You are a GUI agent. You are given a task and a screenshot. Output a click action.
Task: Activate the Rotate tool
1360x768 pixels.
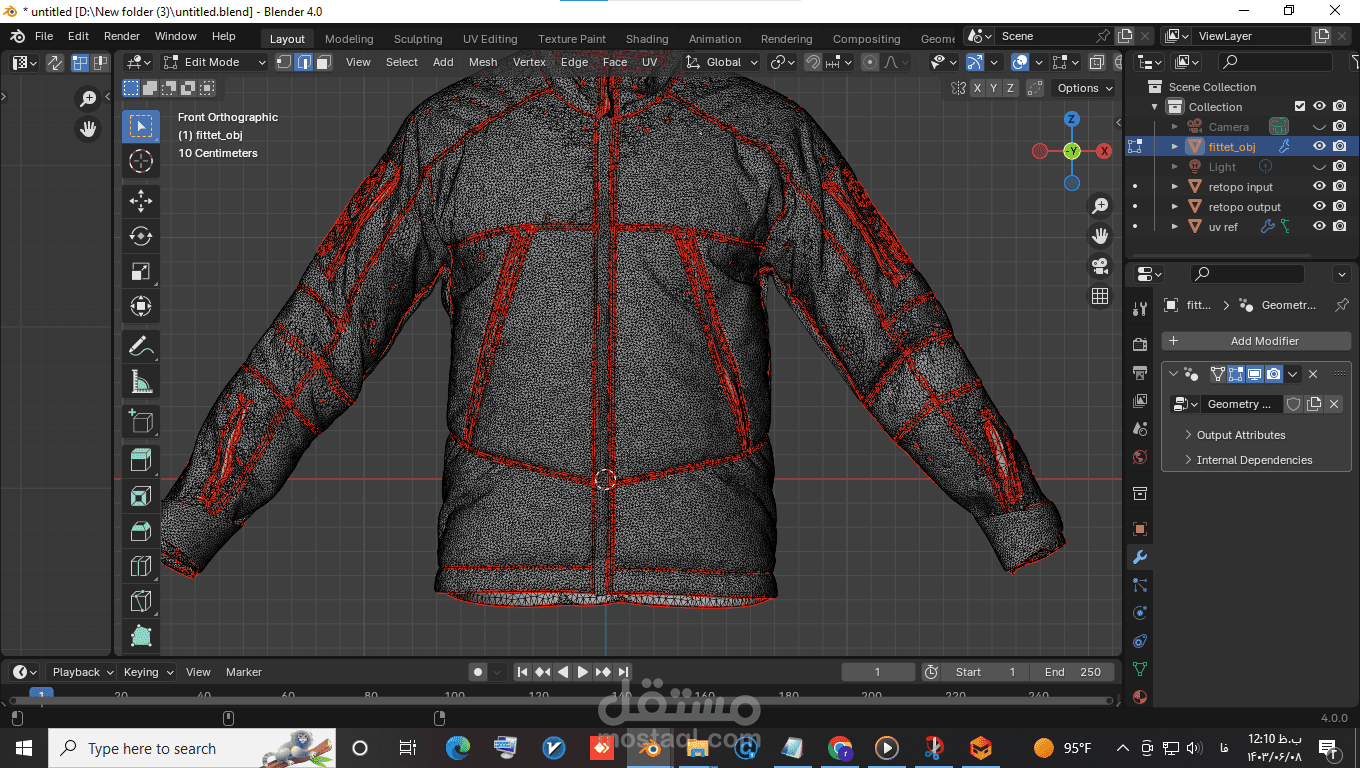[x=141, y=236]
